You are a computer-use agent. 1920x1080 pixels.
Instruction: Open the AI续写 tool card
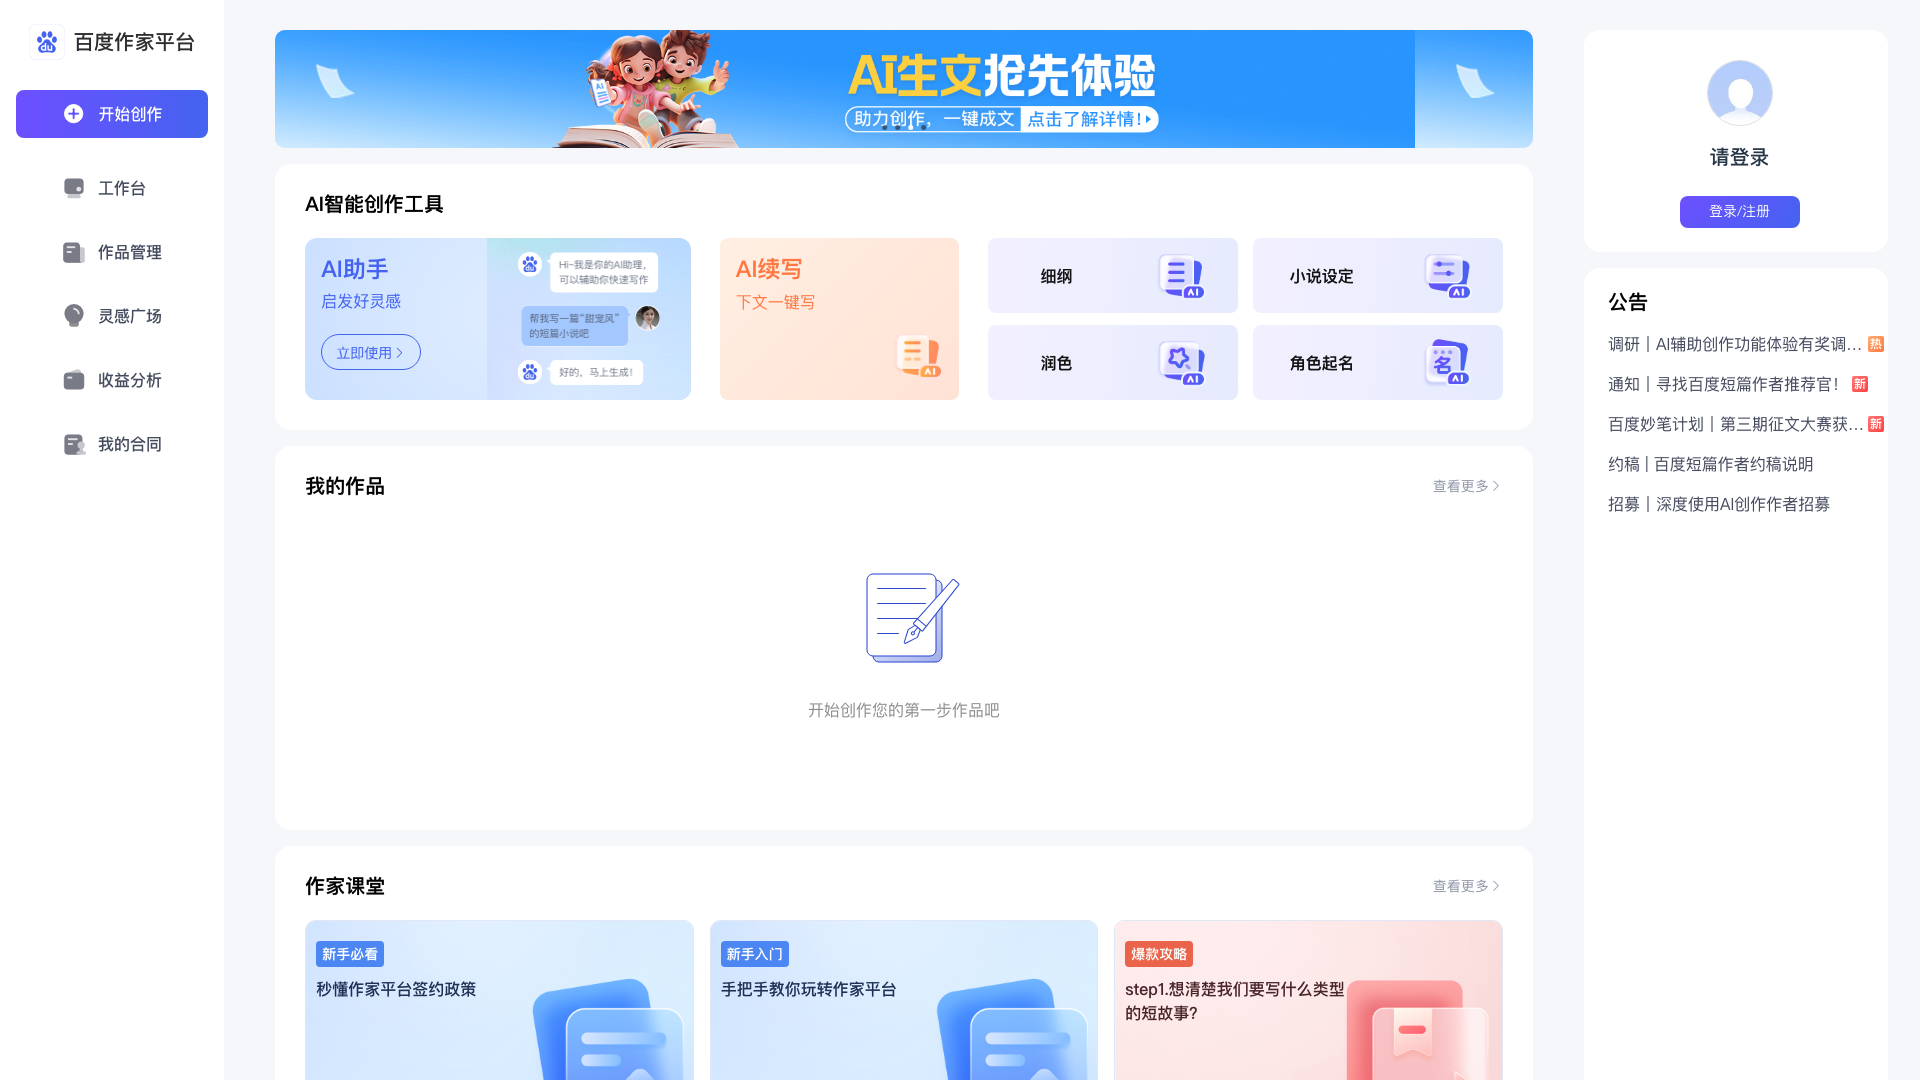839,319
